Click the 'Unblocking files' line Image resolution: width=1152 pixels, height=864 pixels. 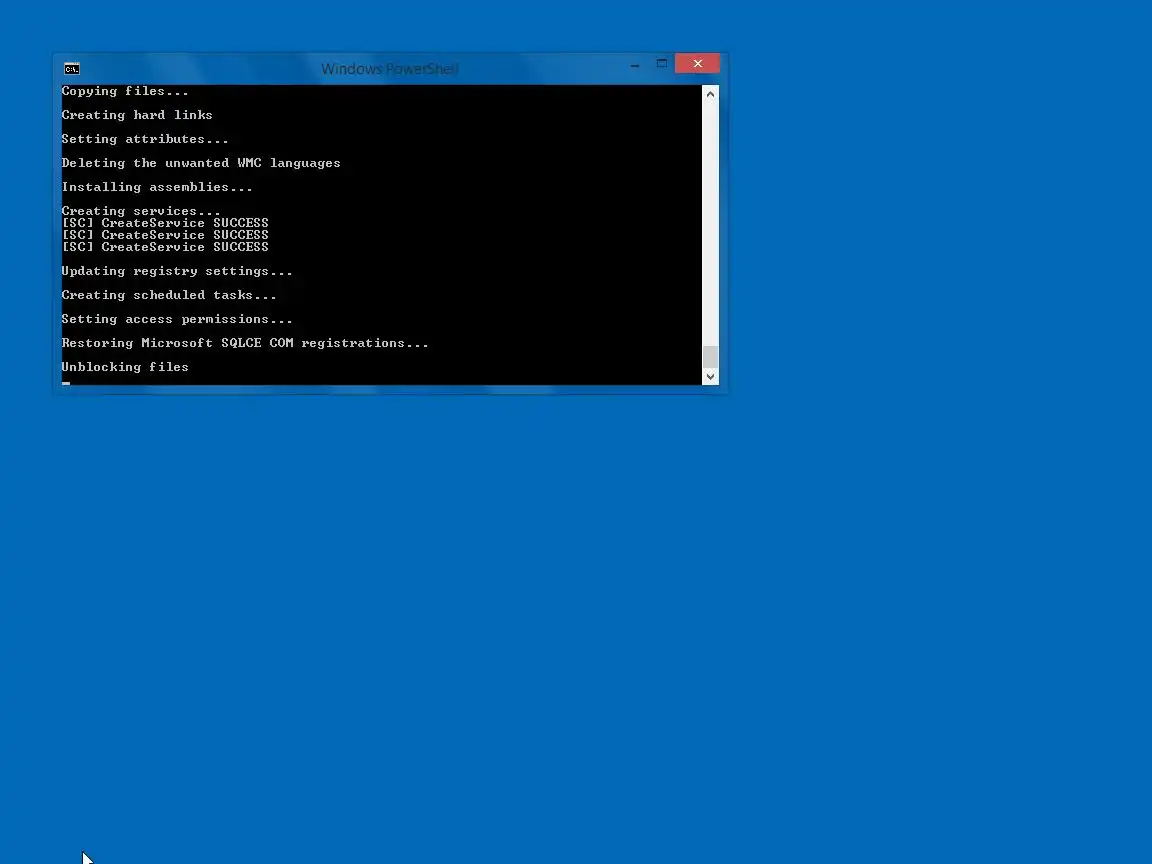pyautogui.click(x=125, y=367)
